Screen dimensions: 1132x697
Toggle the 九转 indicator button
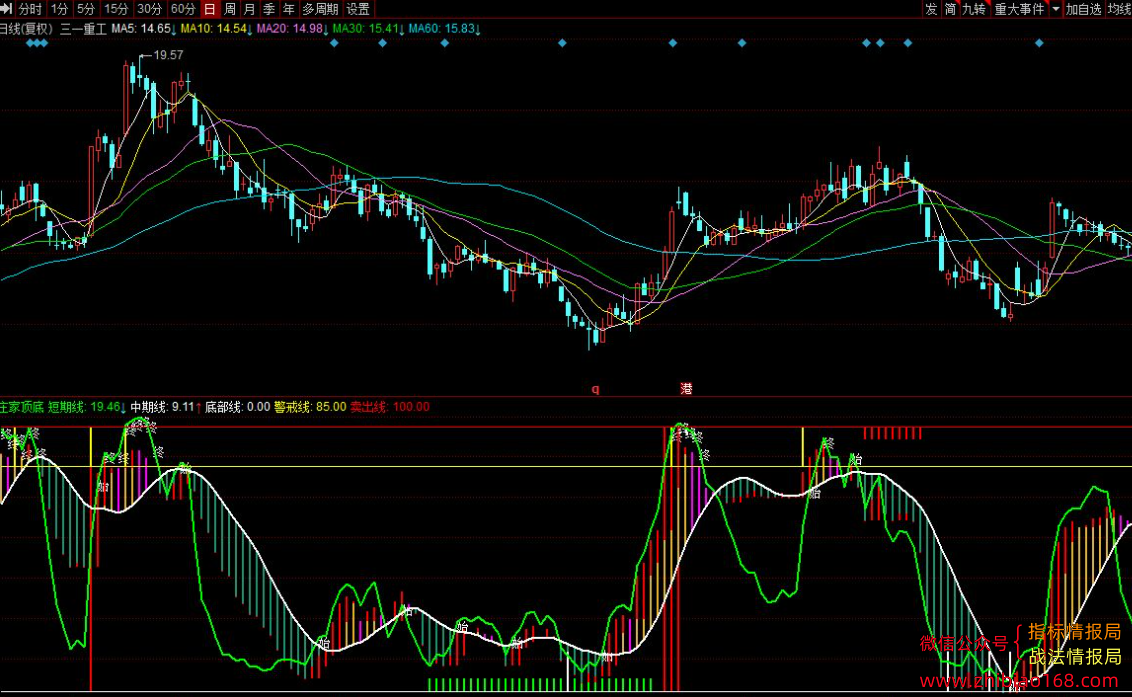(975, 9)
